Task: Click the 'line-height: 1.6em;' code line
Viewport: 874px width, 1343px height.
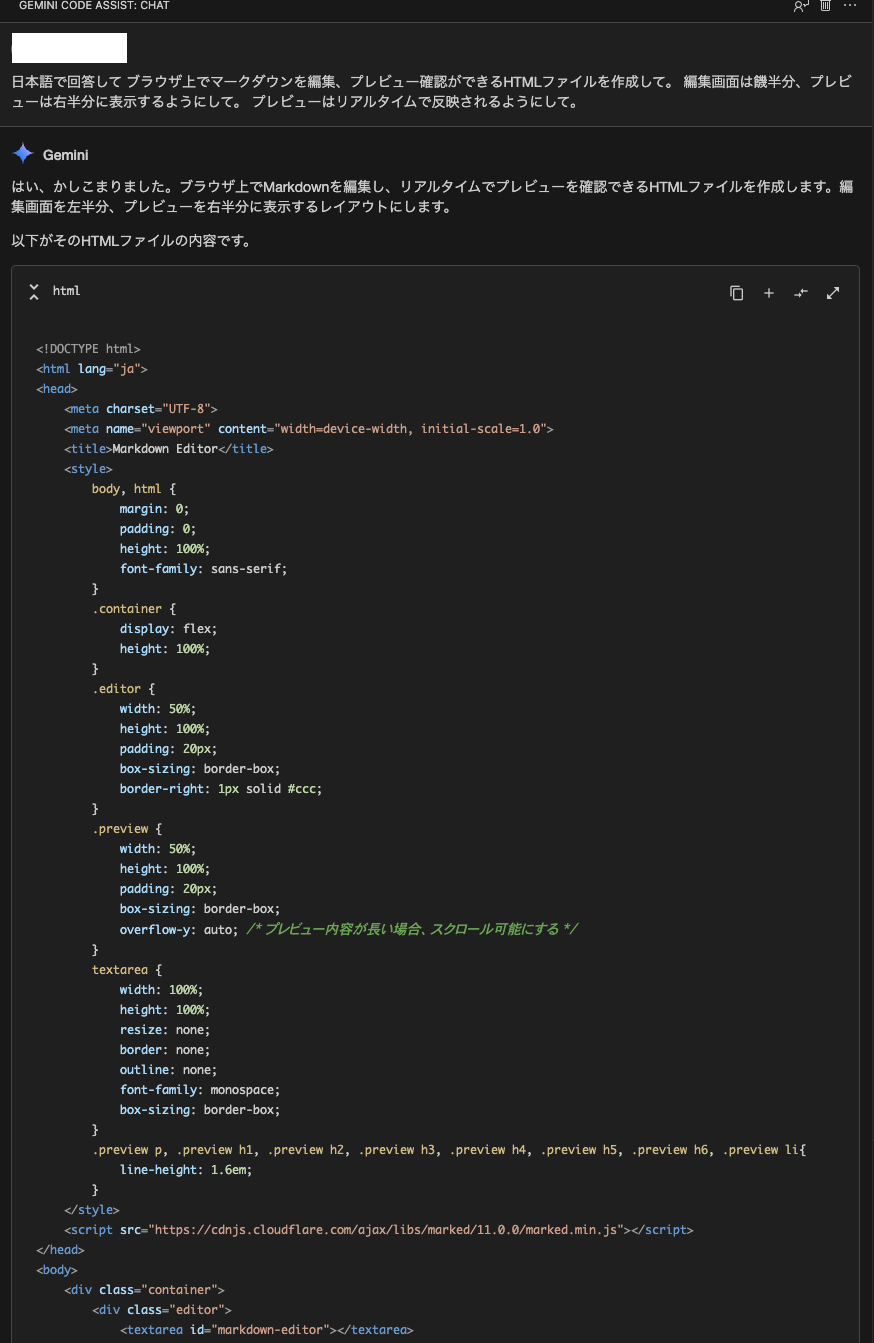Action: coord(186,1170)
